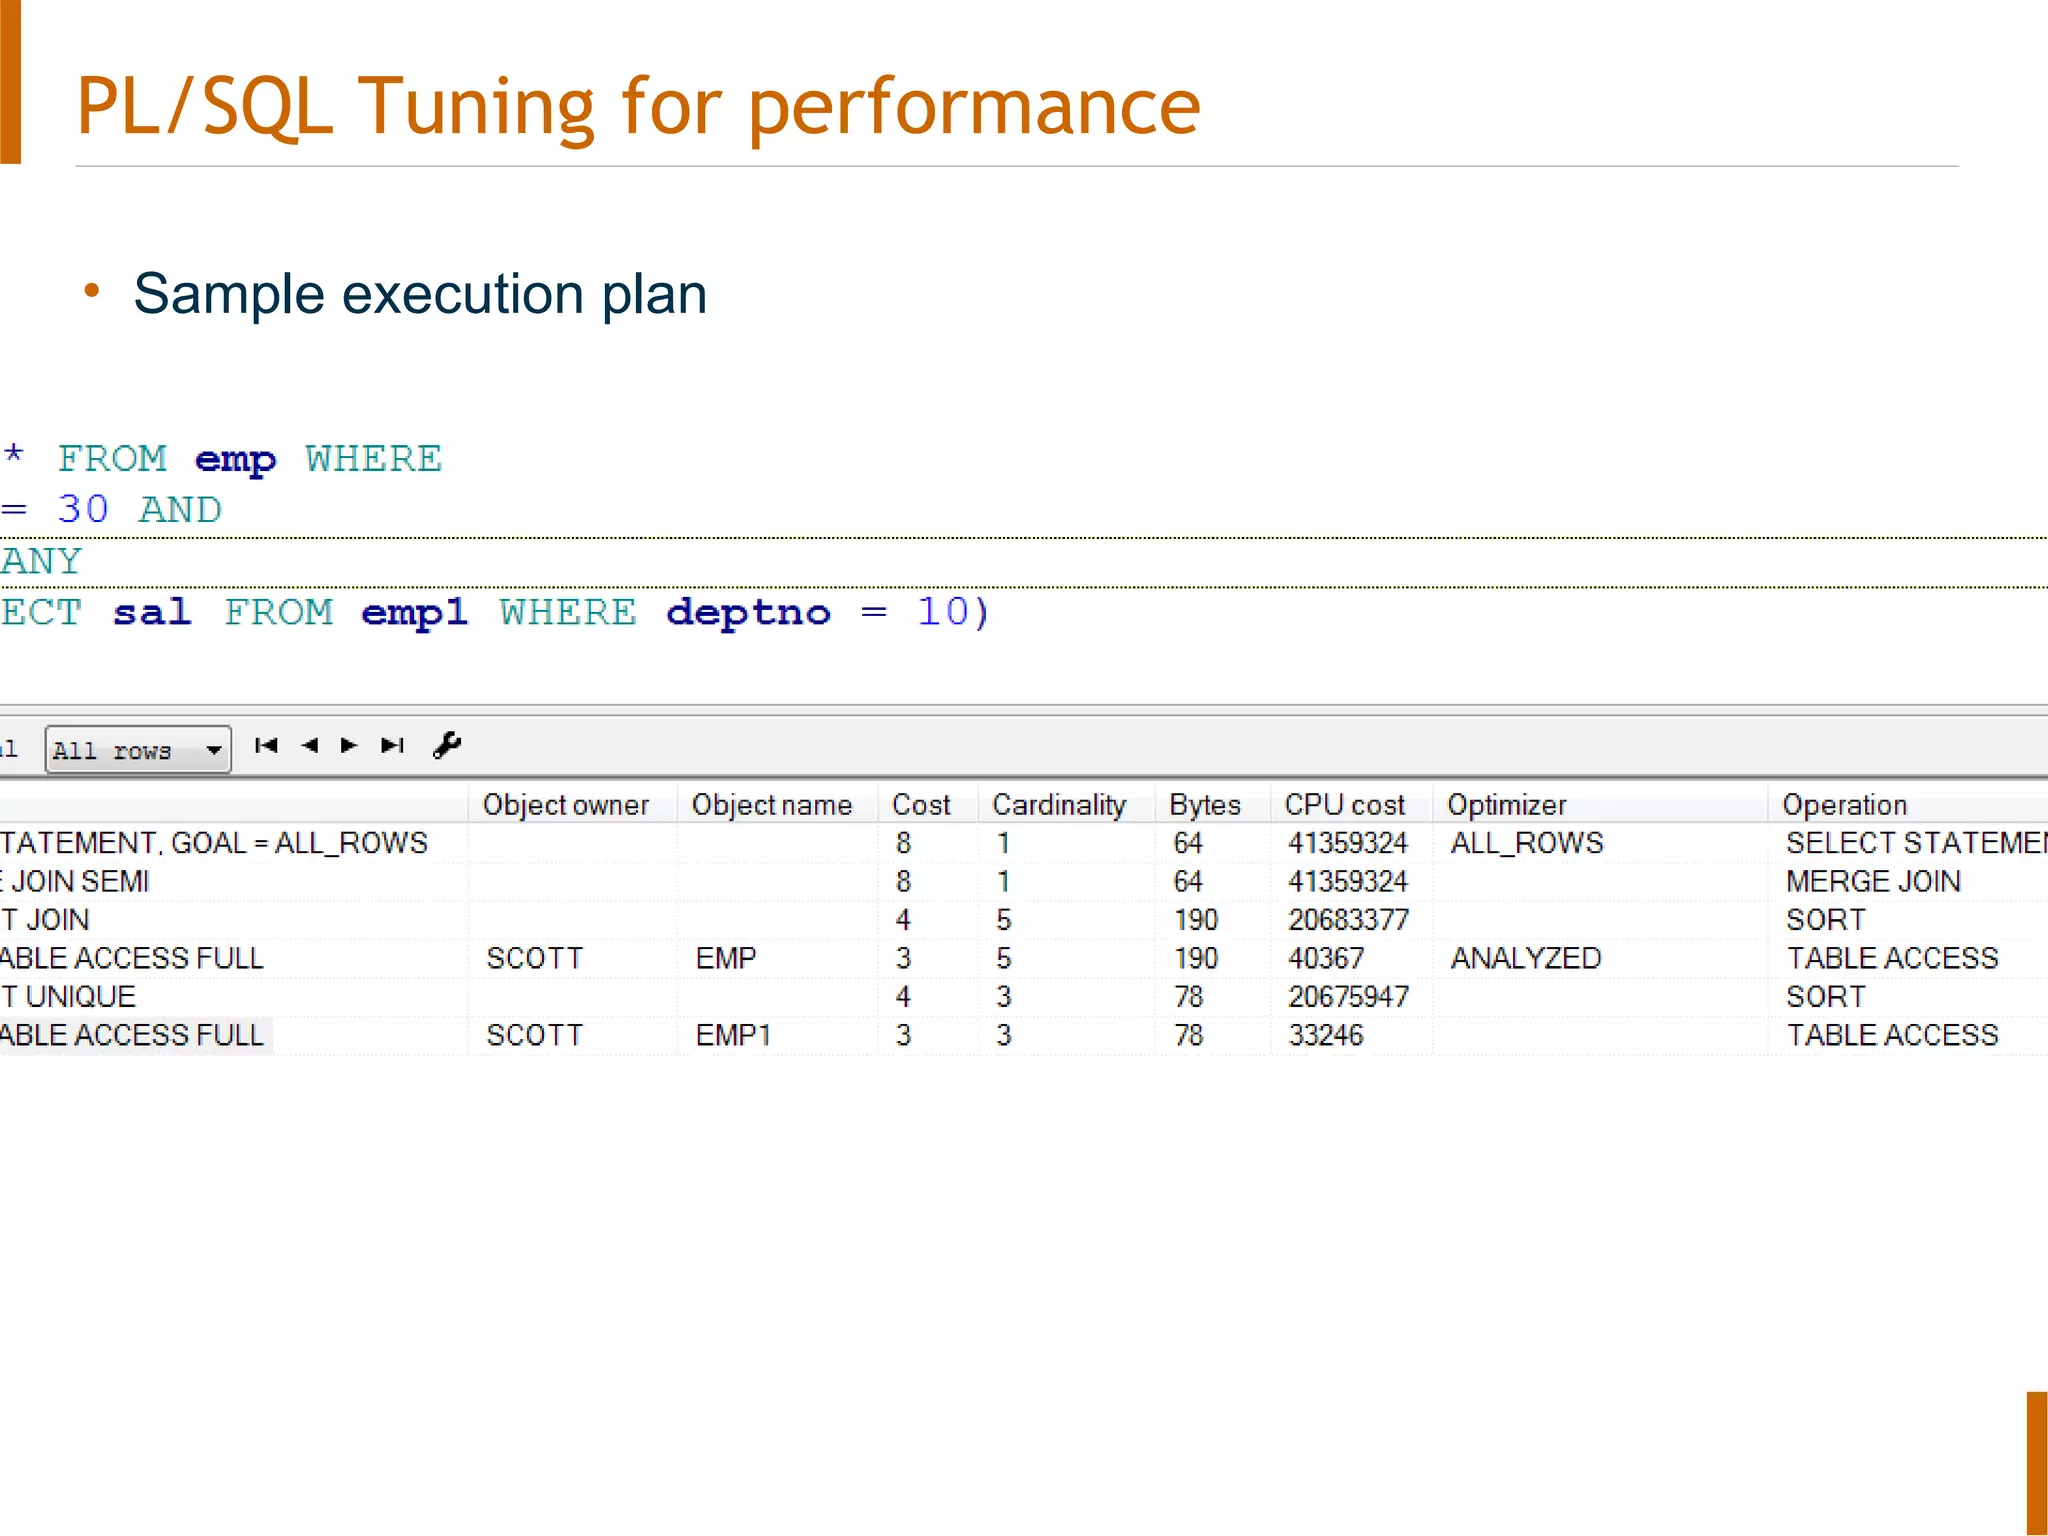Click the ANY keyword in the SQL editor

tap(41, 561)
